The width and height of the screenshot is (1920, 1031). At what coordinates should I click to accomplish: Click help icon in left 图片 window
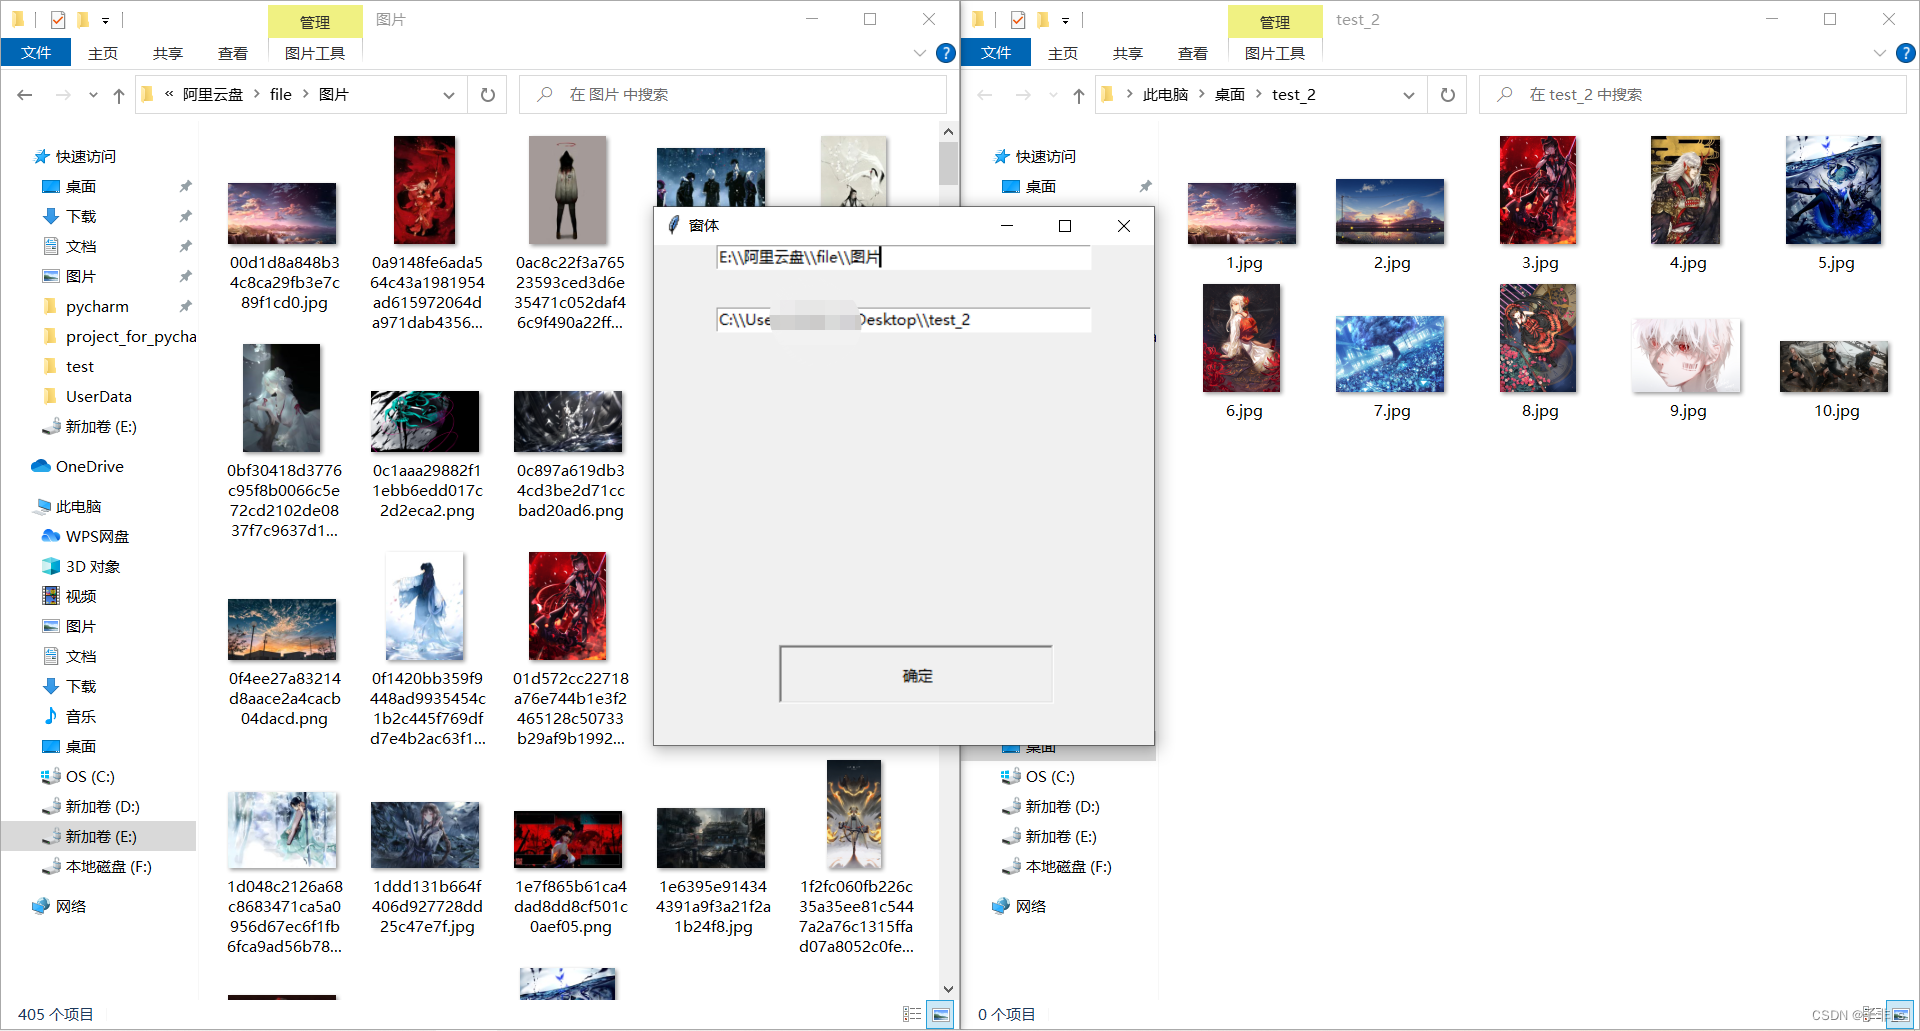click(946, 53)
